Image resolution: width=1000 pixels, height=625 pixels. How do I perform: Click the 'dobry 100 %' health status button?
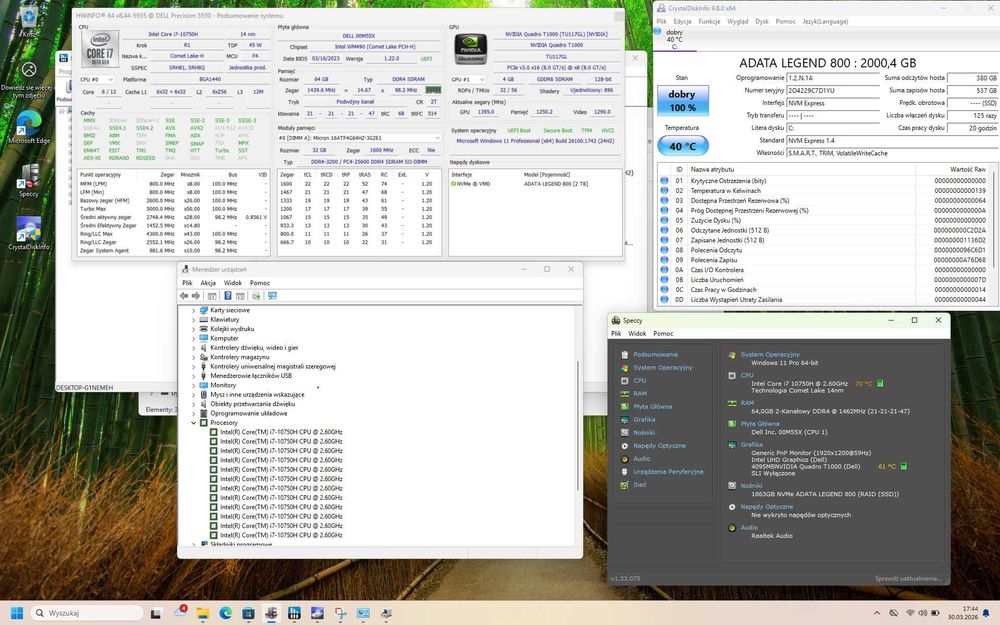pos(682,101)
